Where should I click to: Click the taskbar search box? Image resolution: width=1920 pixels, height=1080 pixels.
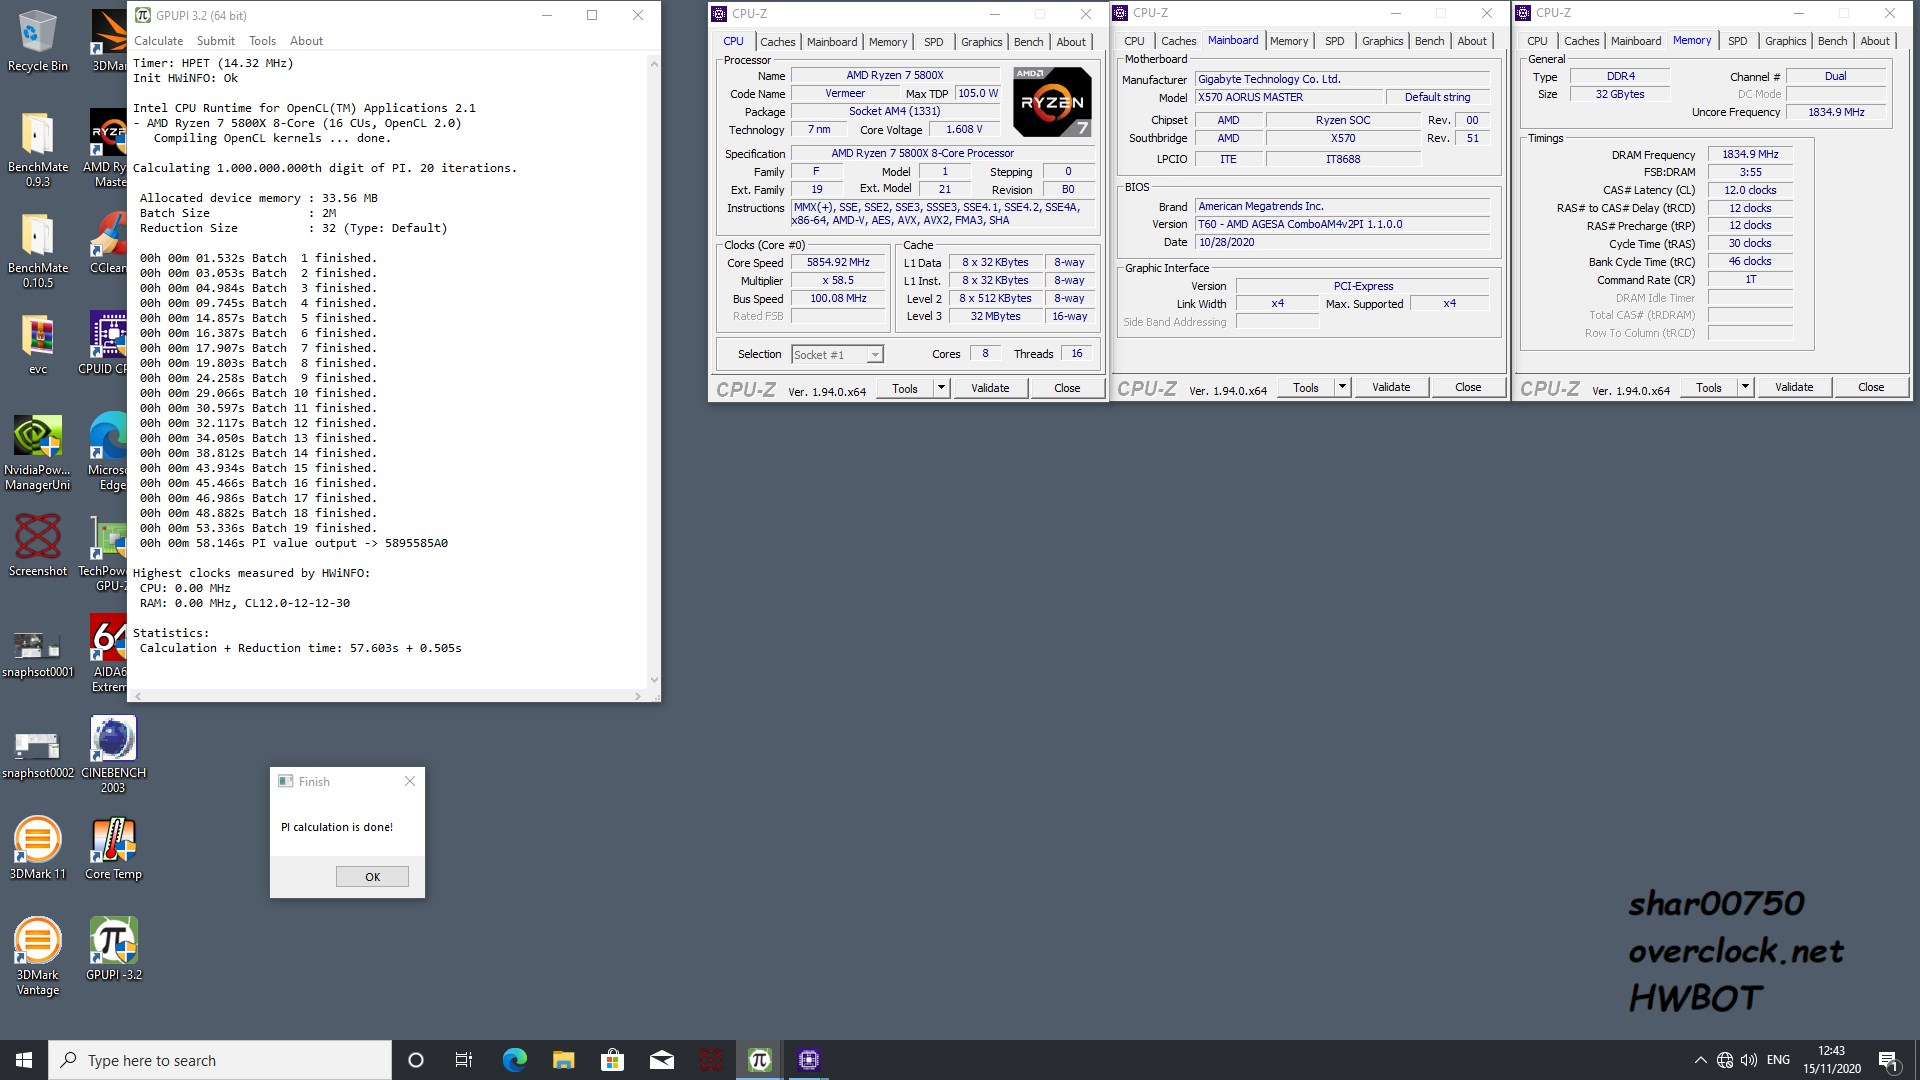[220, 1060]
